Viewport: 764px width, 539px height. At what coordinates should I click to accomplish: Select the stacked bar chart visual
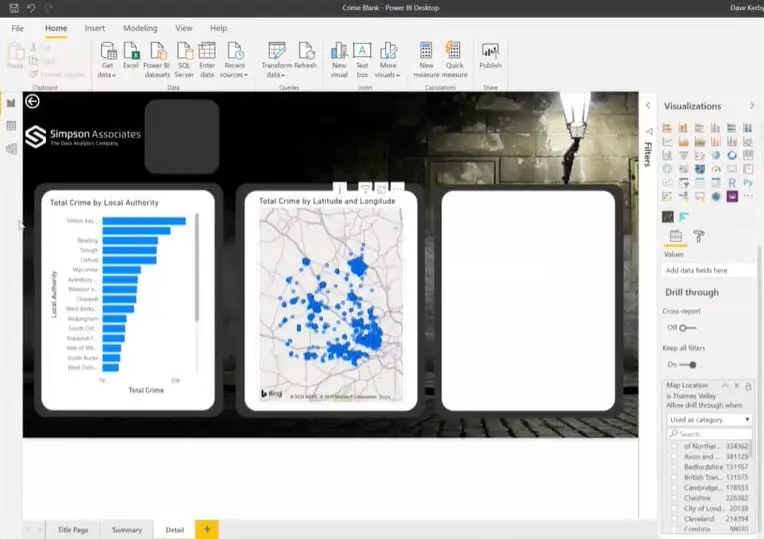668,128
